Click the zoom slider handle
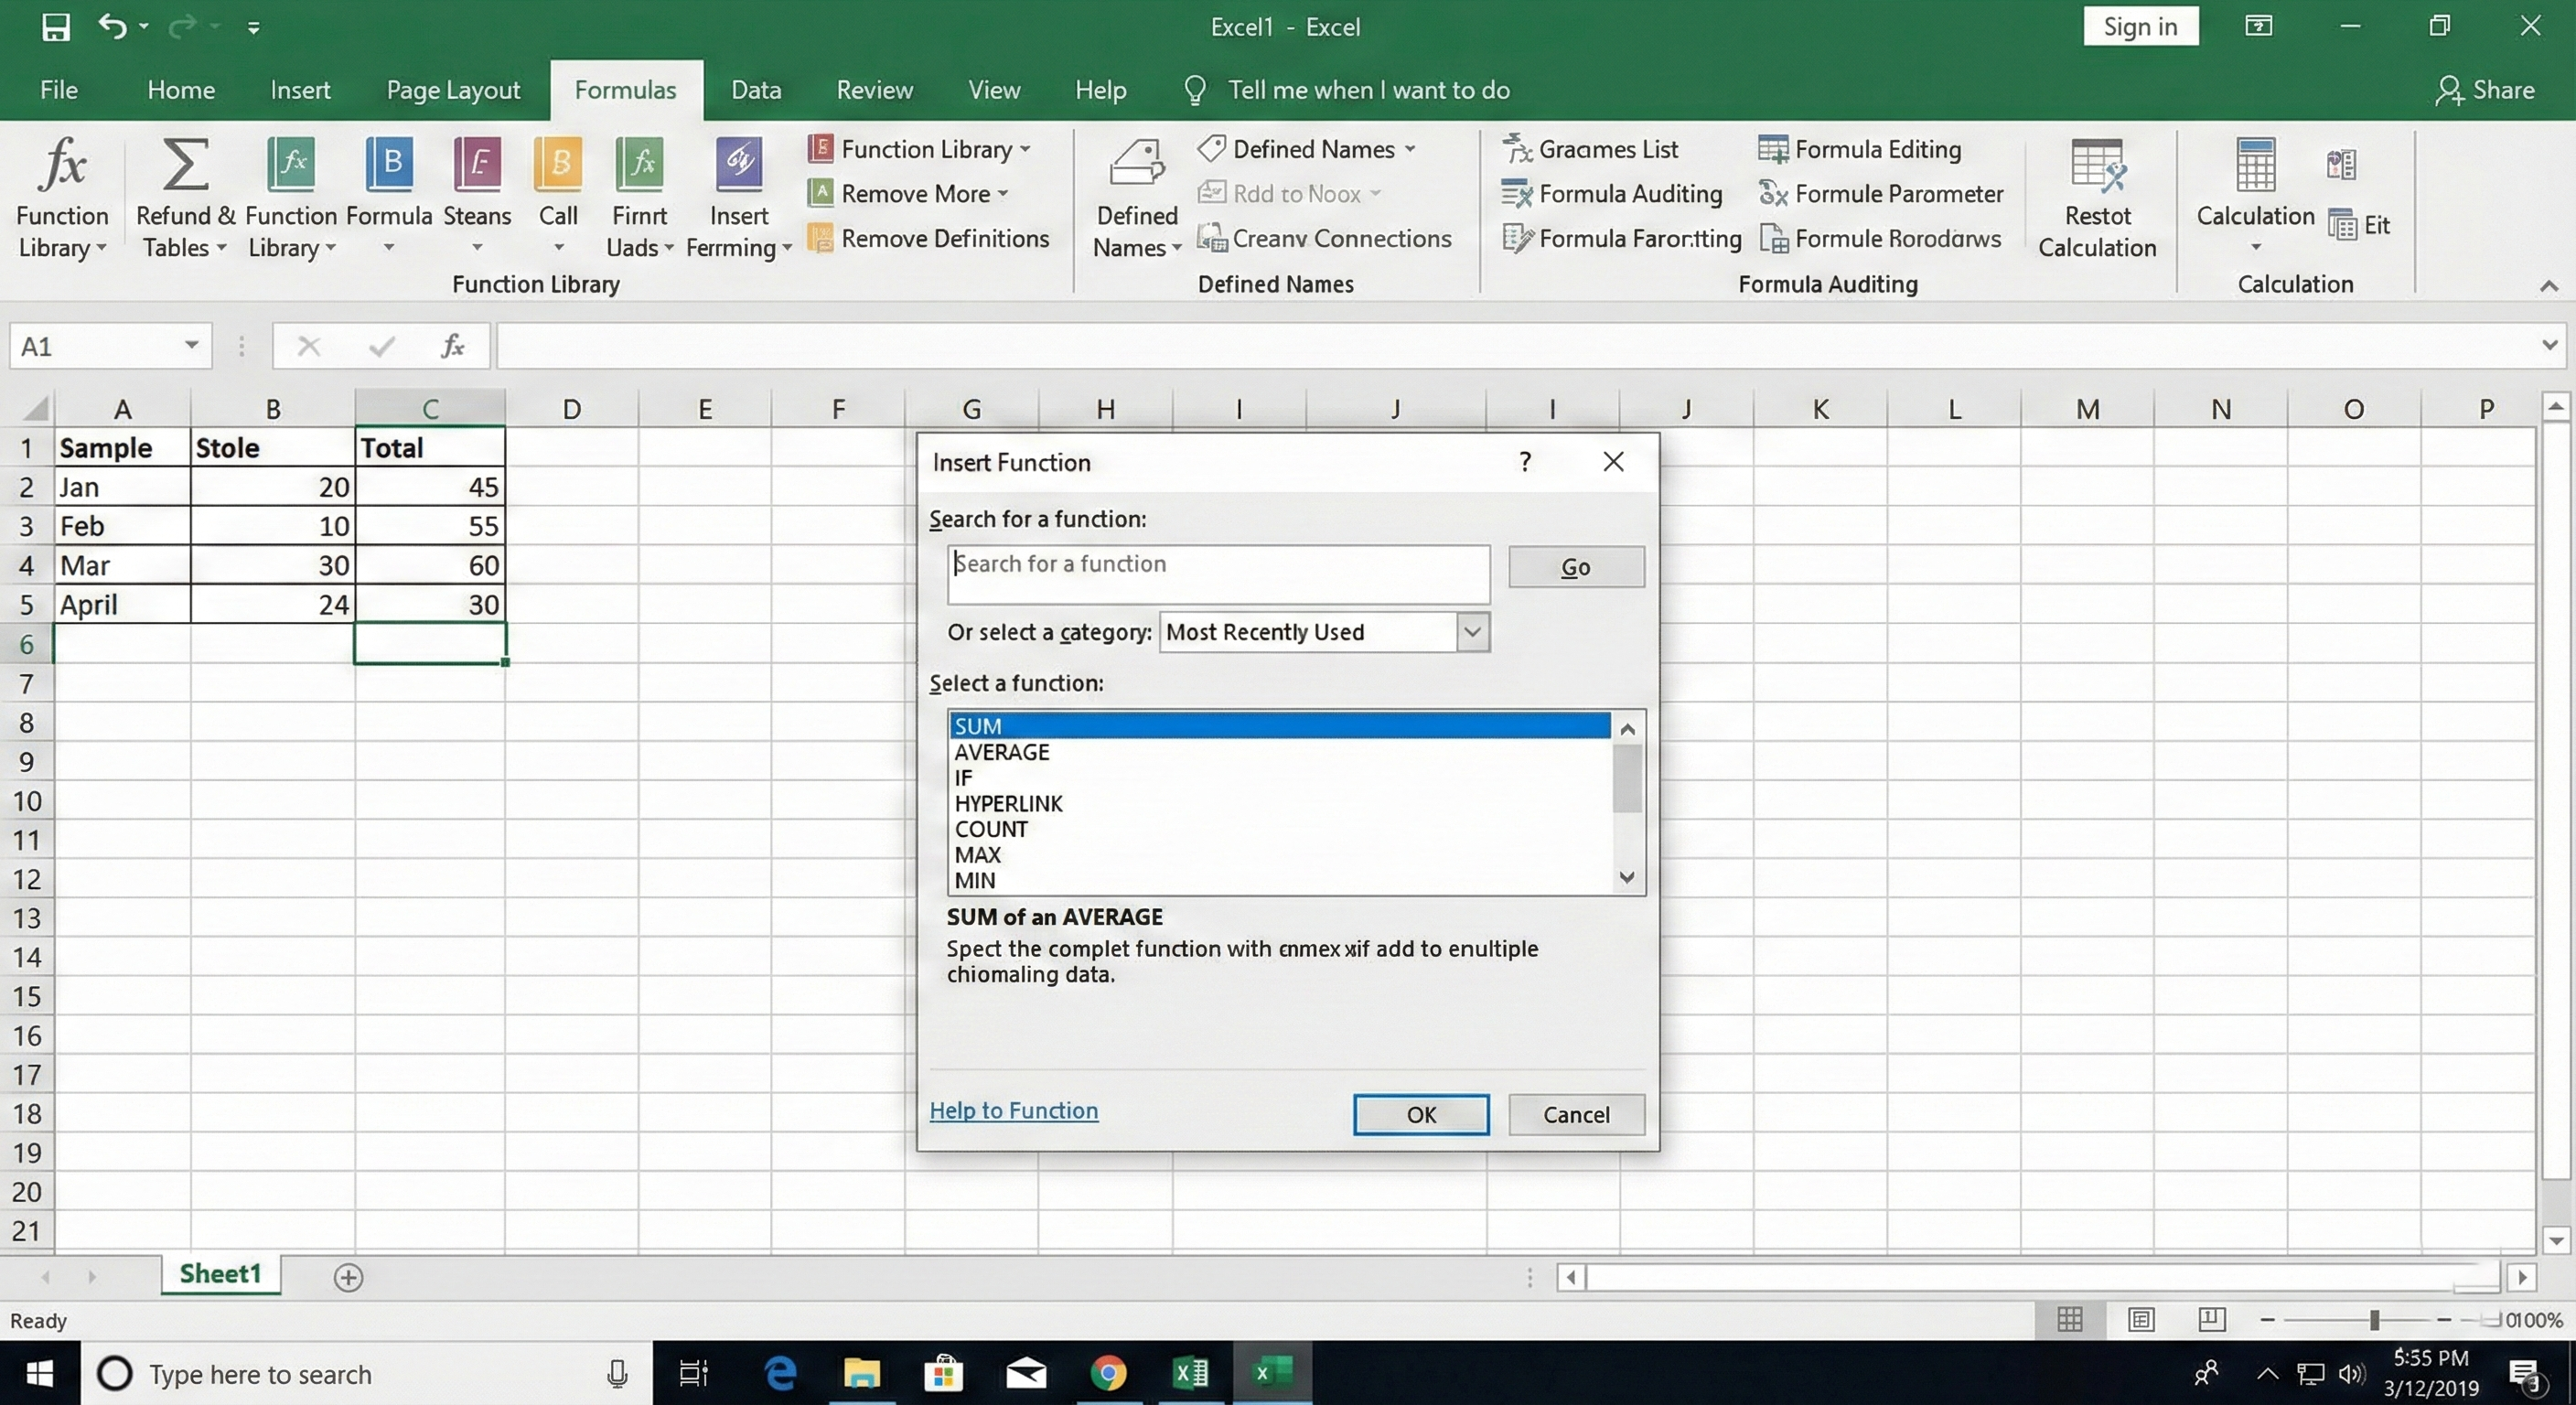This screenshot has height=1405, width=2576. (2374, 1320)
